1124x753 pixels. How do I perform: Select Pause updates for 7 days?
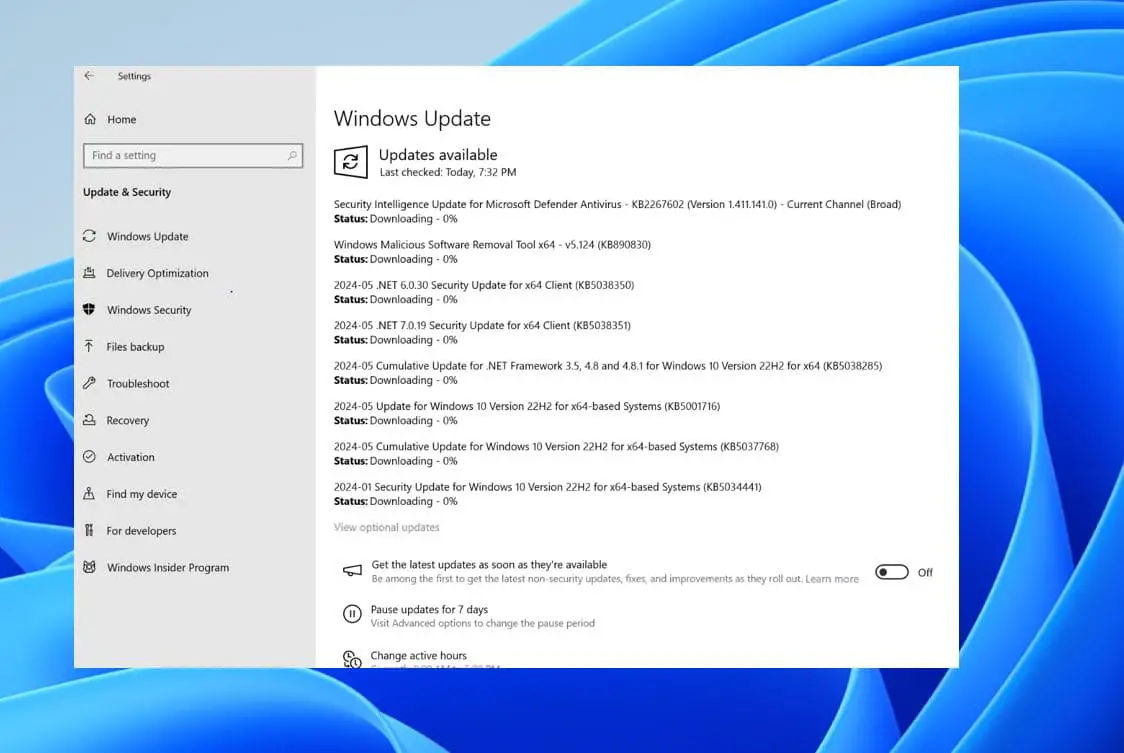pyautogui.click(x=429, y=609)
